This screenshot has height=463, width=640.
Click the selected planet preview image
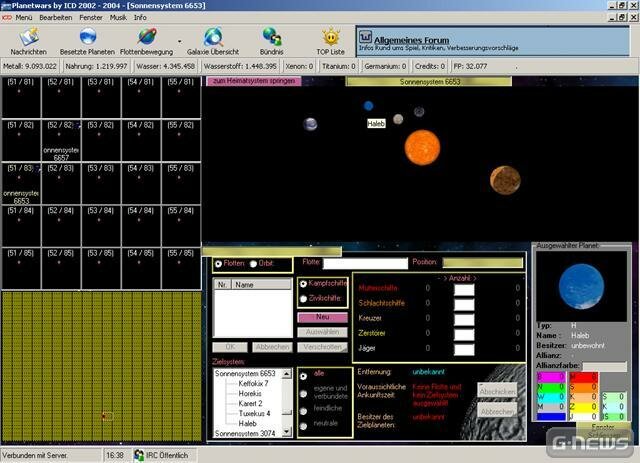click(x=581, y=286)
